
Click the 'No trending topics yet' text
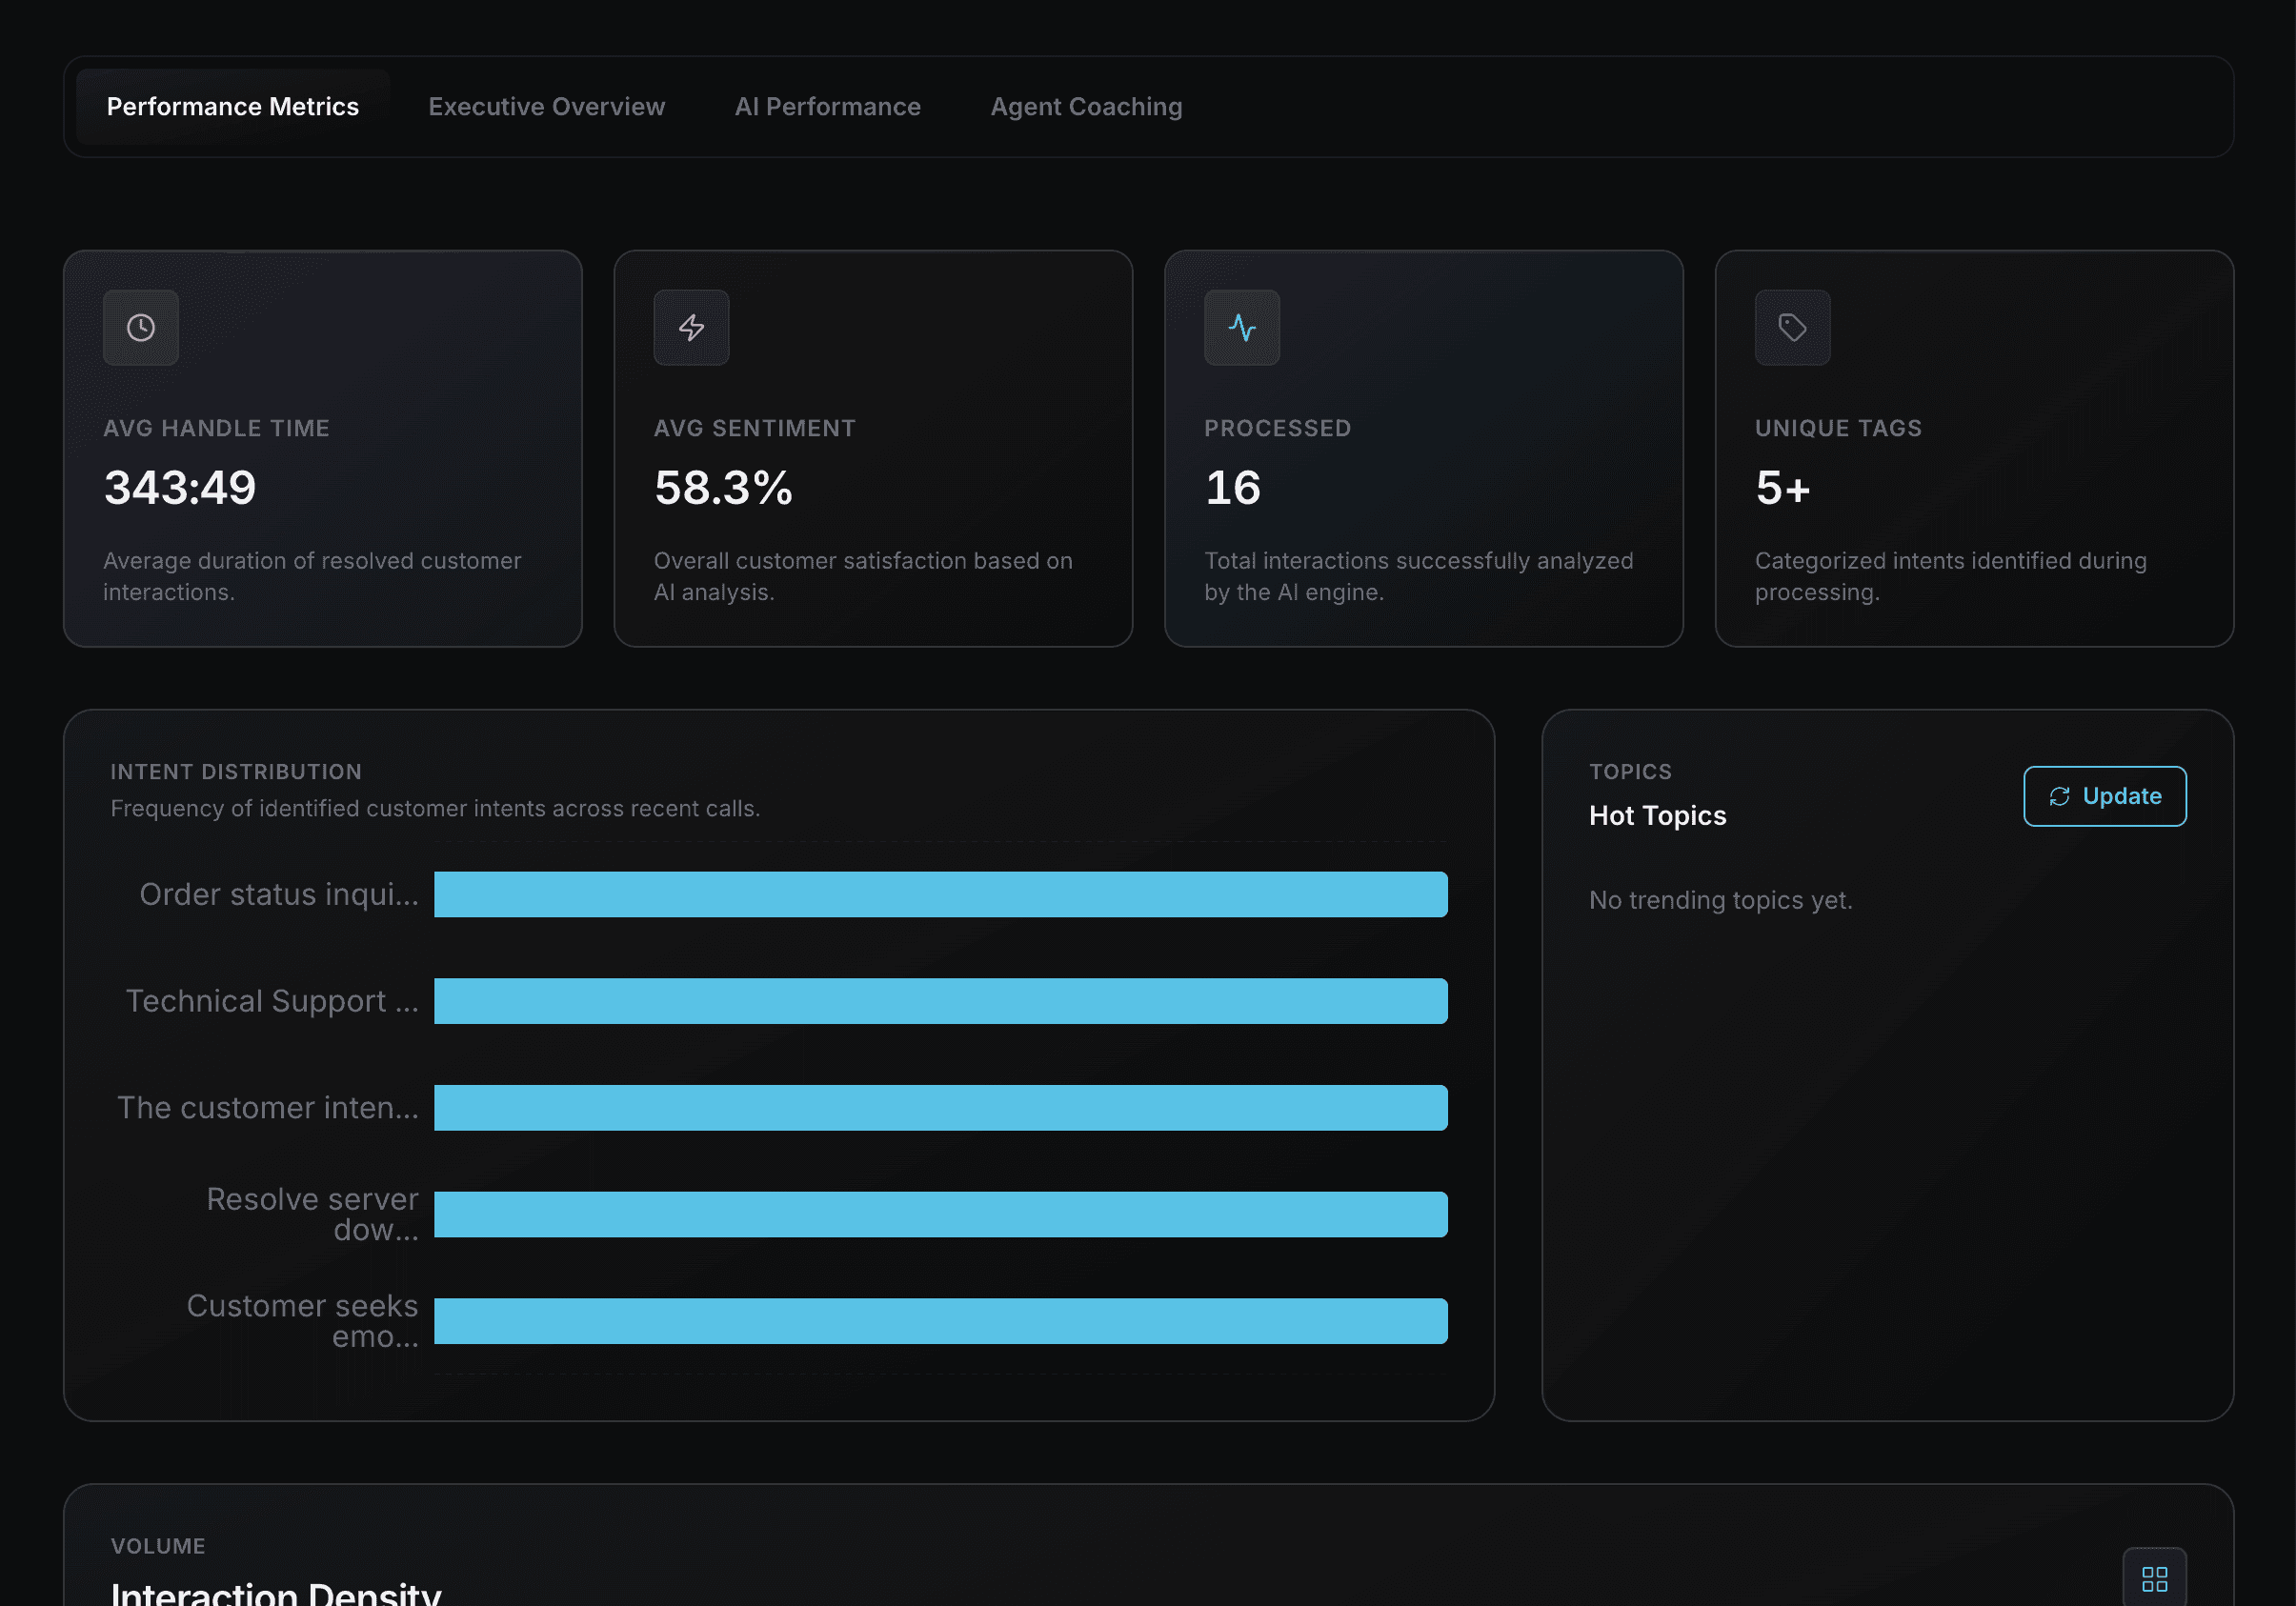1720,900
